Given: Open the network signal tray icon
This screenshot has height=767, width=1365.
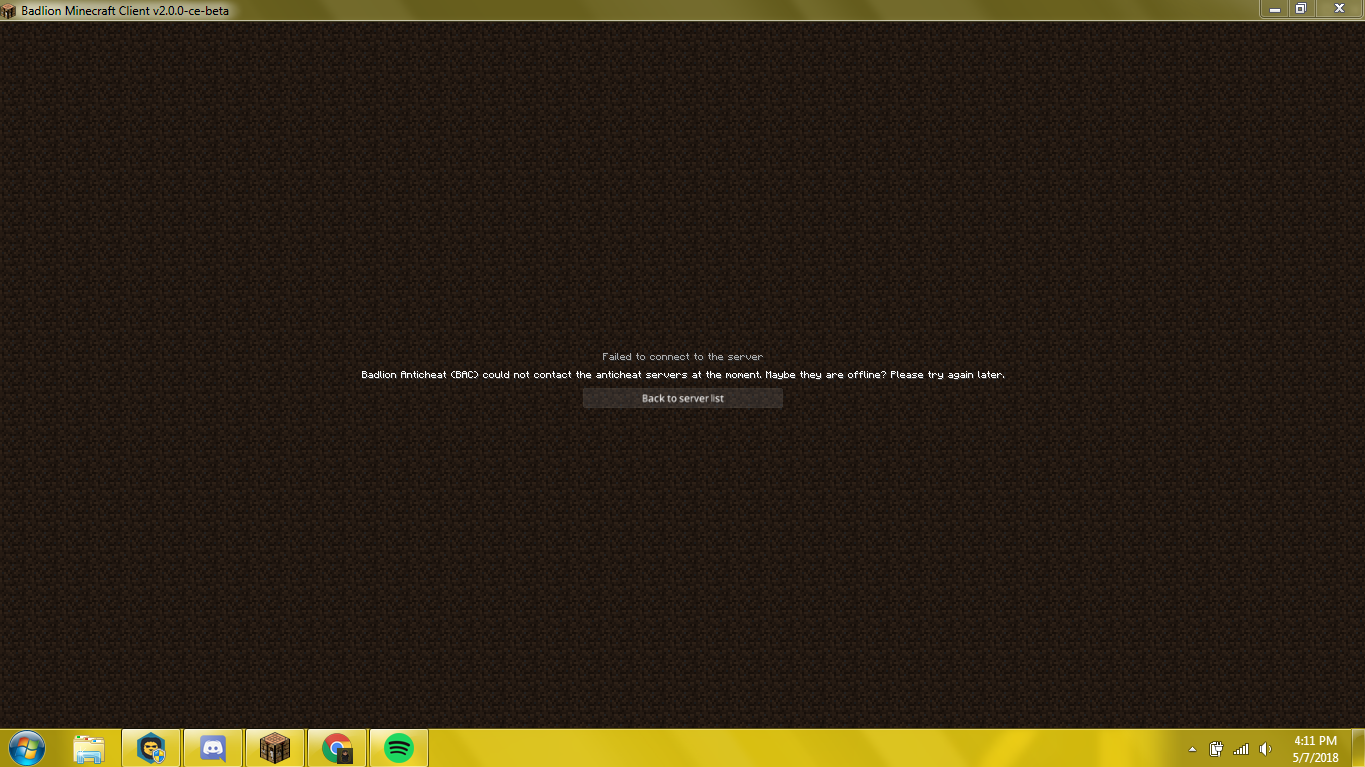Looking at the screenshot, I should [x=1241, y=748].
